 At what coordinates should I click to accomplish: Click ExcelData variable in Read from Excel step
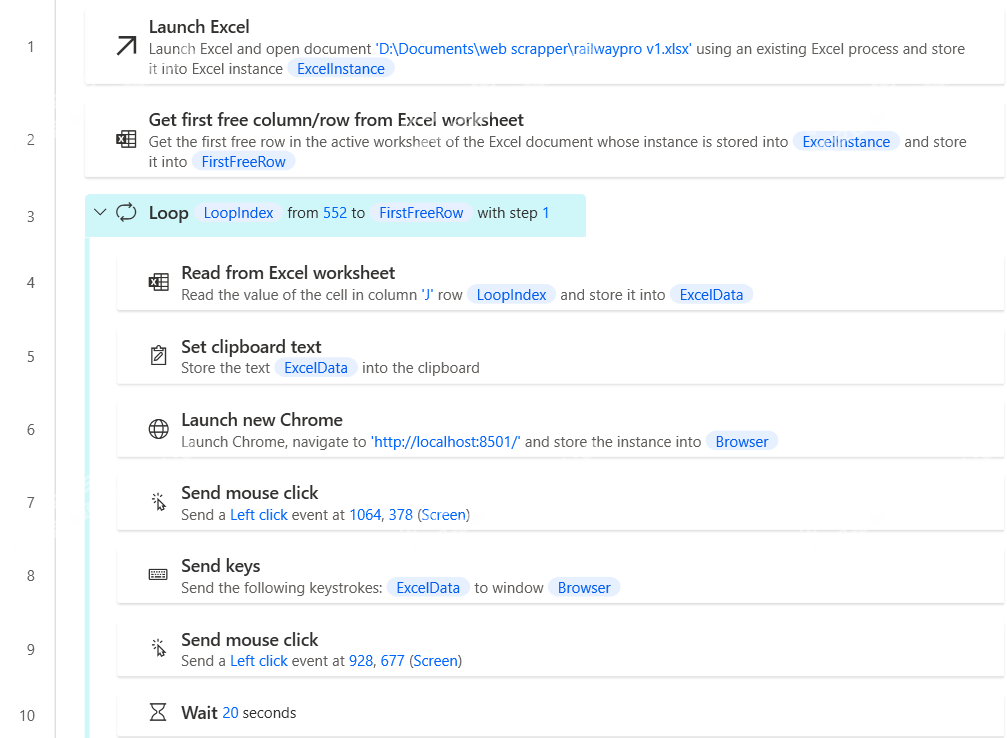[711, 295]
